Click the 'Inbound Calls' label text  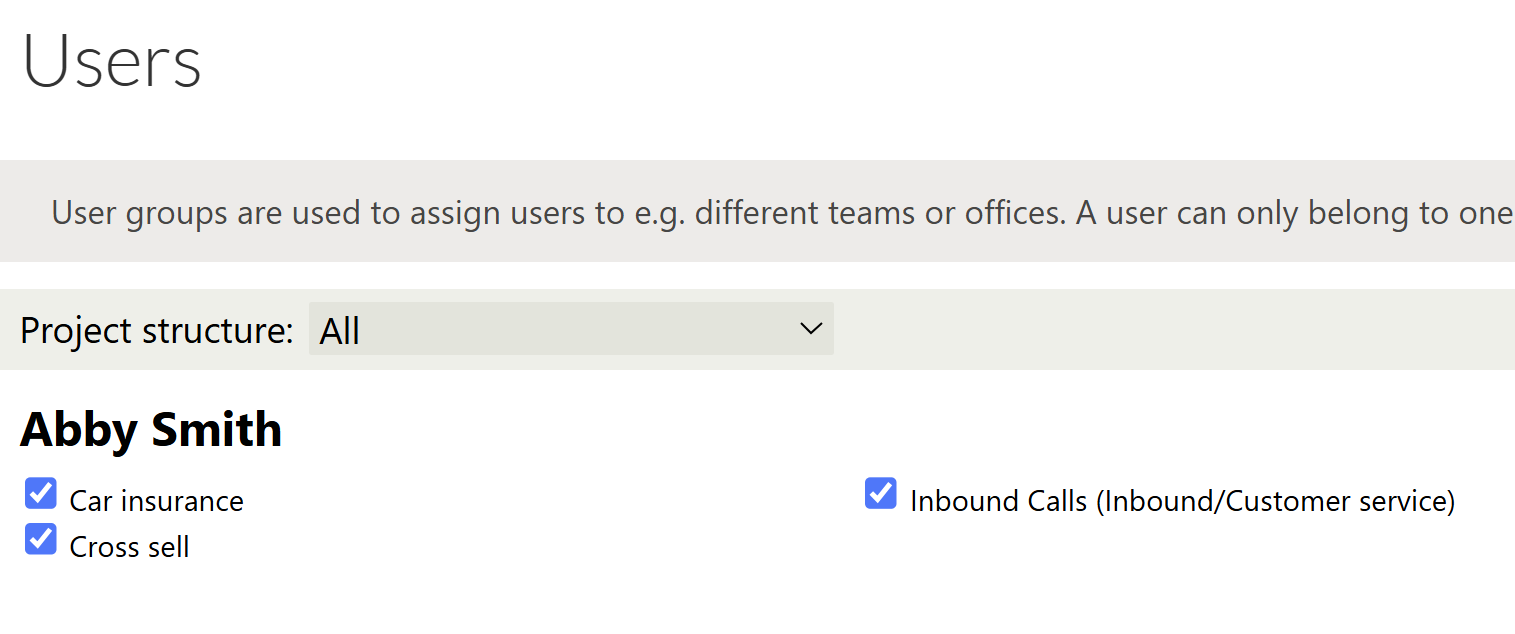(998, 501)
